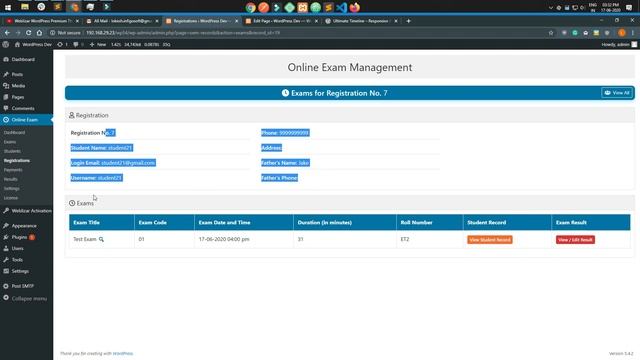Viewport: 640px width, 360px height.
Task: Open the Windows Start menu
Action: [x=8, y=7]
